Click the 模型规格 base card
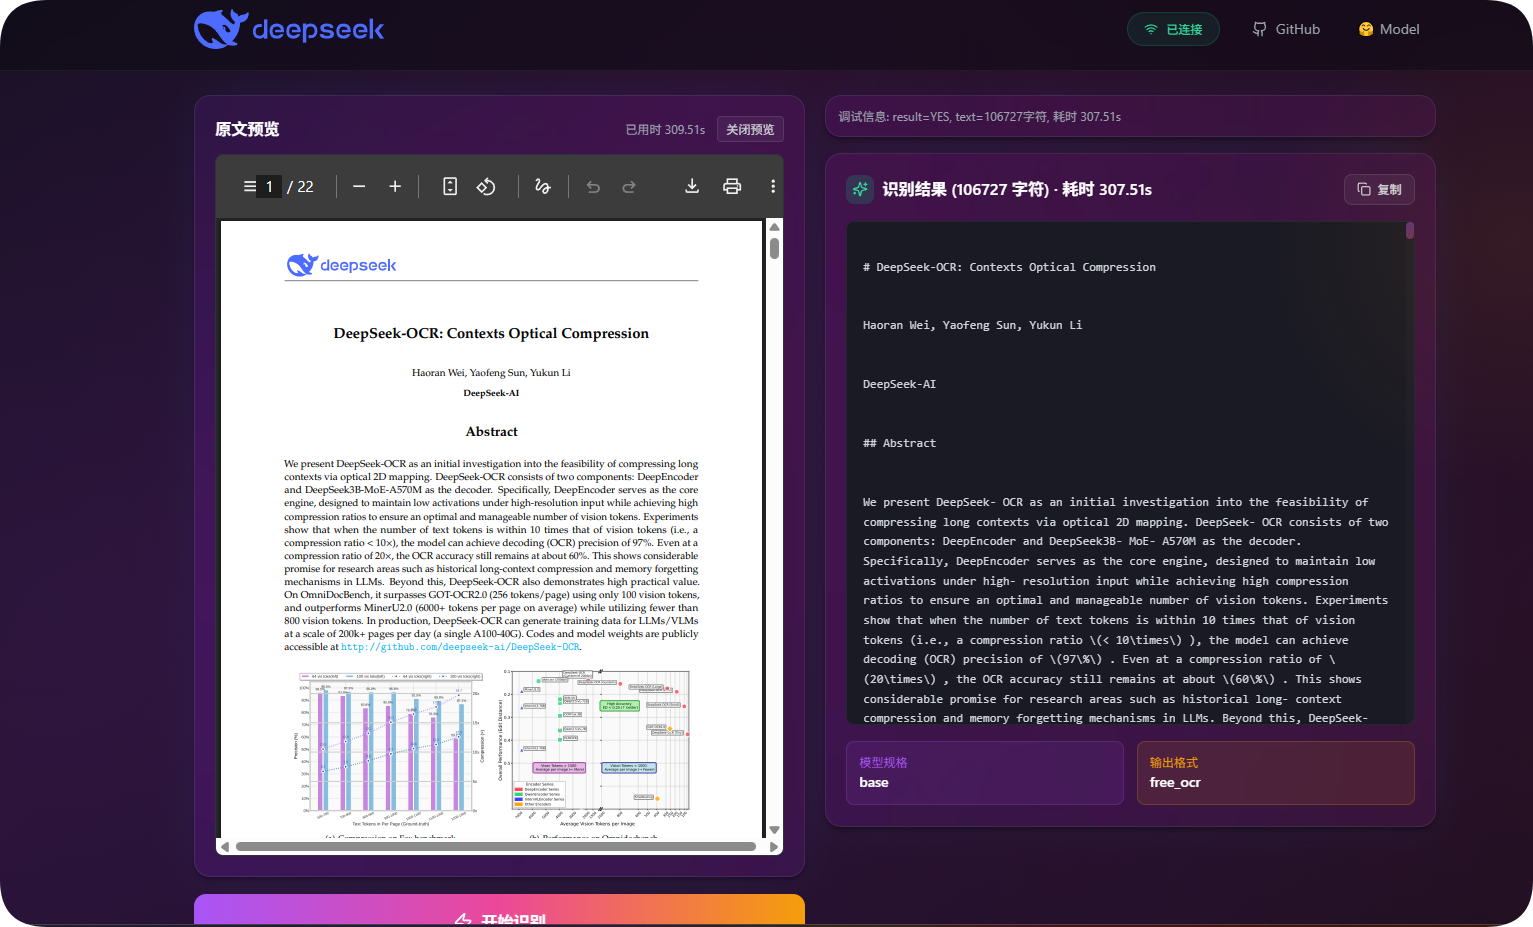1533x927 pixels. (x=985, y=773)
